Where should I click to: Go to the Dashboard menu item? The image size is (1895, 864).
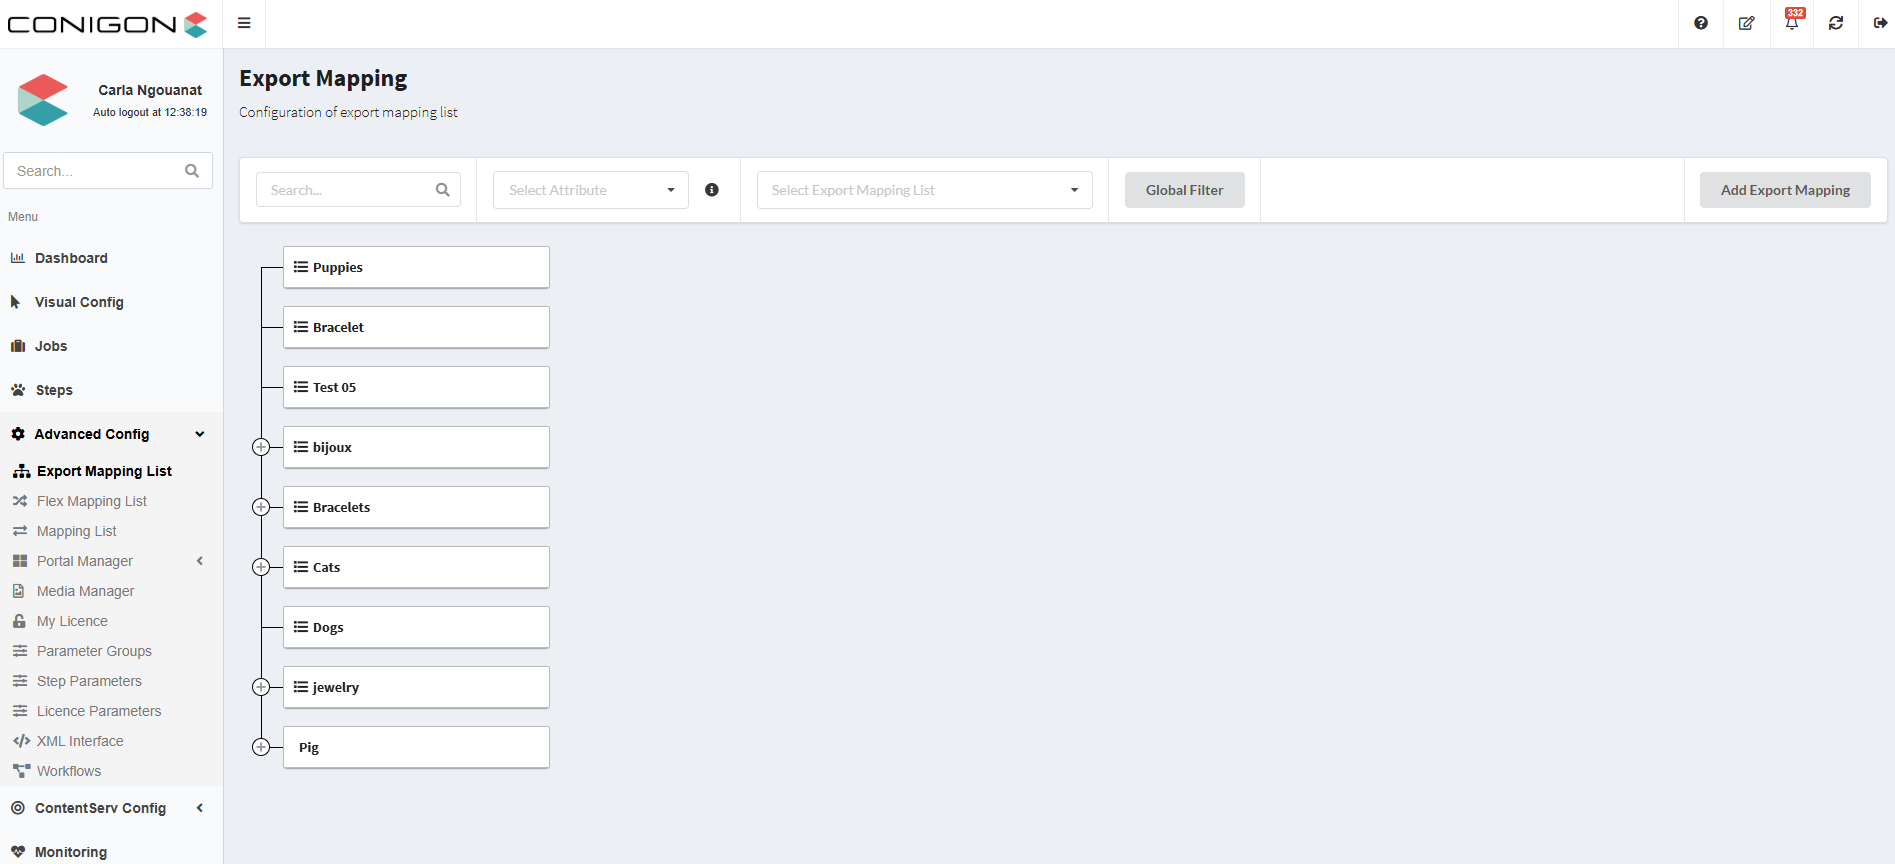coord(71,258)
